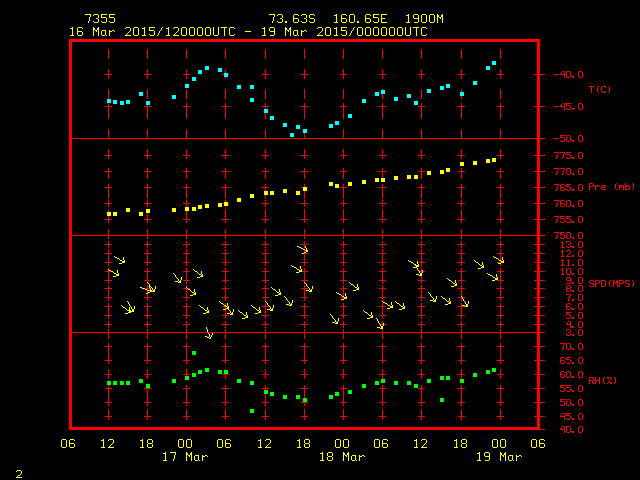The width and height of the screenshot is (640, 480).
Task: Click the 19 Mar date label
Action: (499, 457)
